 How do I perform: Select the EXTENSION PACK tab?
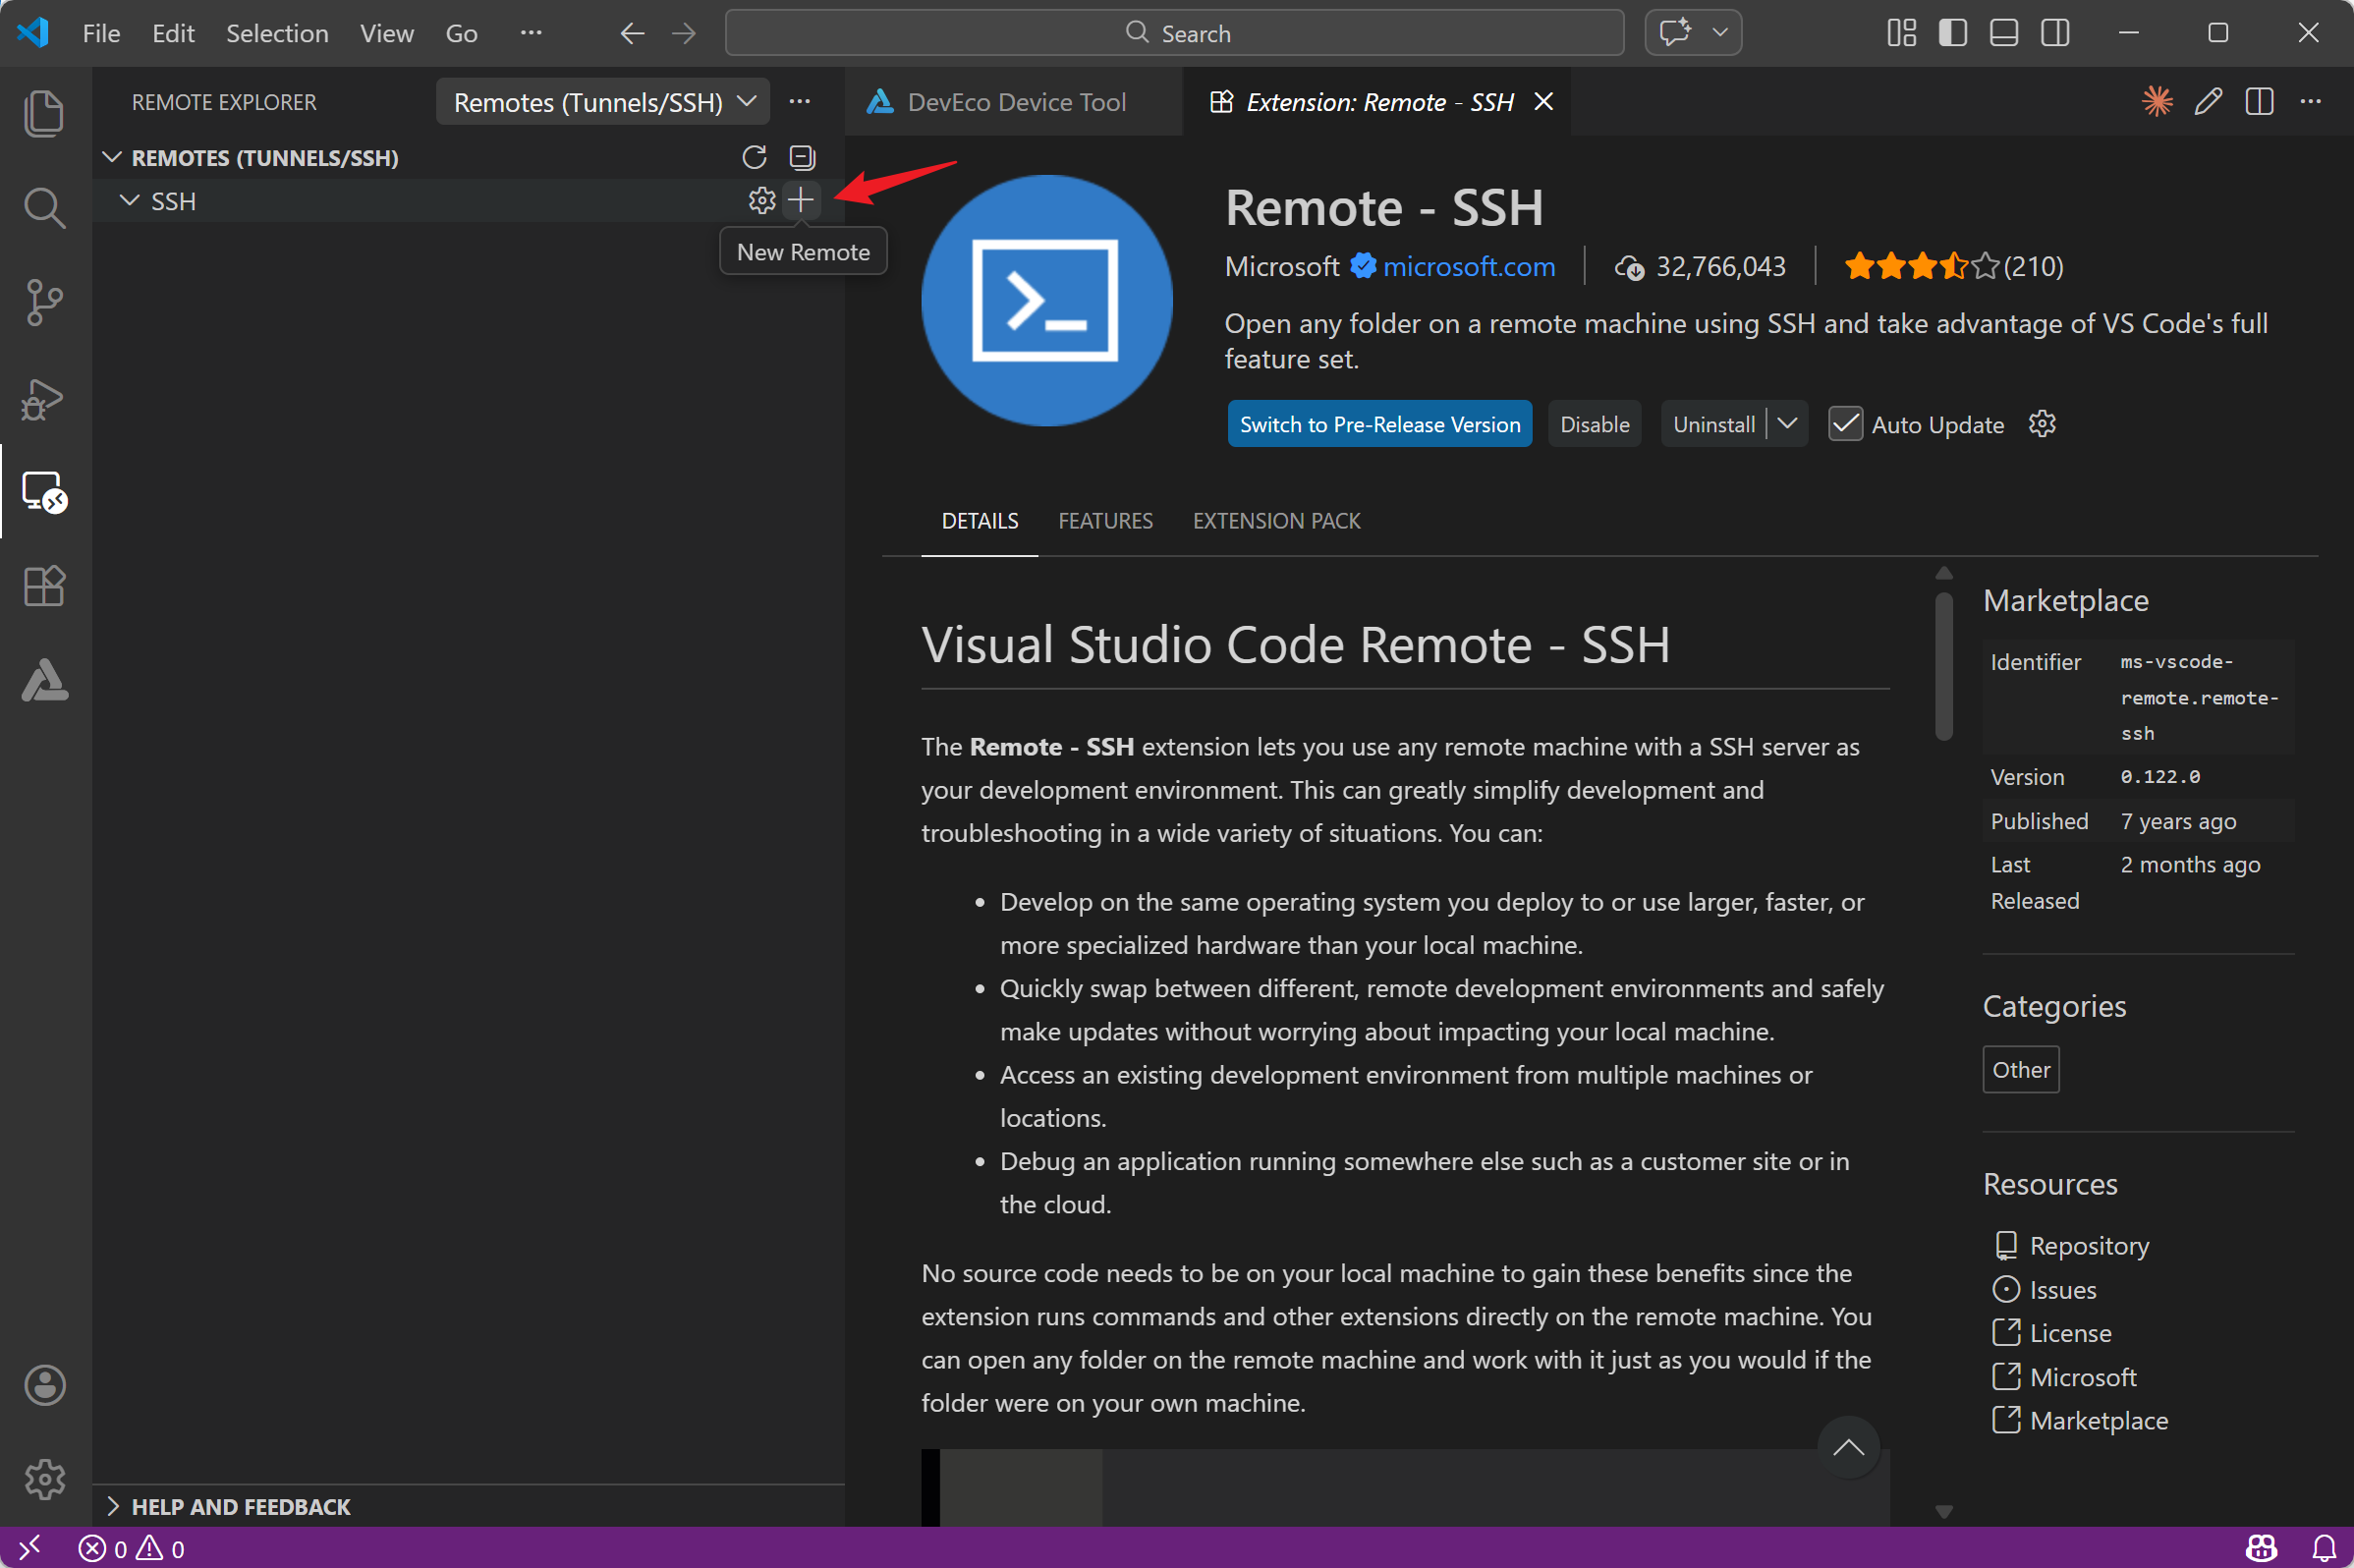coord(1276,521)
